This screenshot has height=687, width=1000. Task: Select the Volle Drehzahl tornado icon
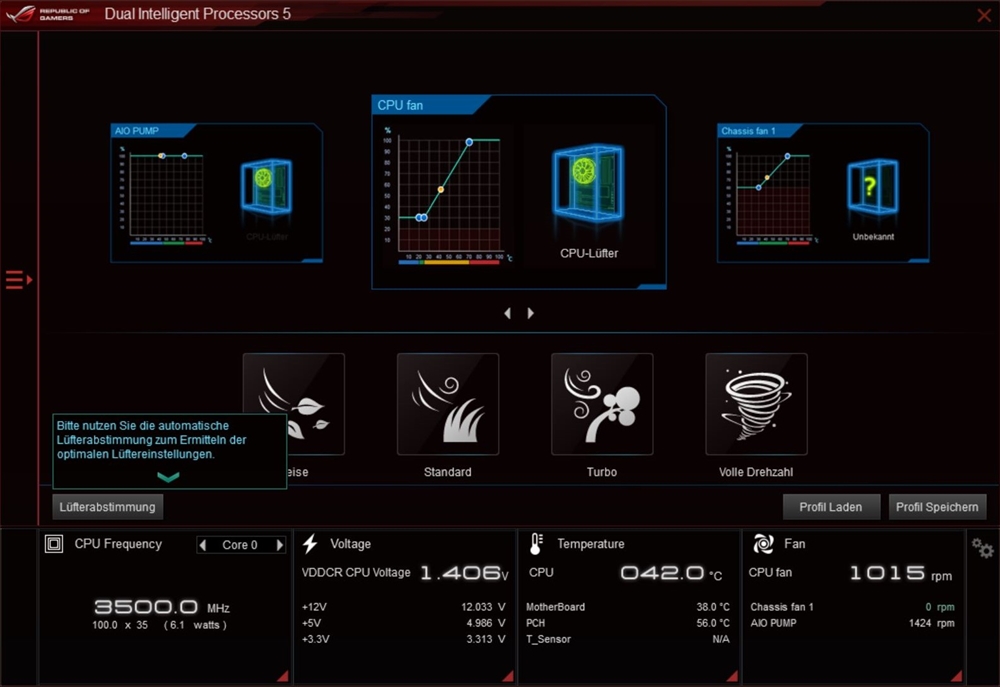[x=756, y=404]
